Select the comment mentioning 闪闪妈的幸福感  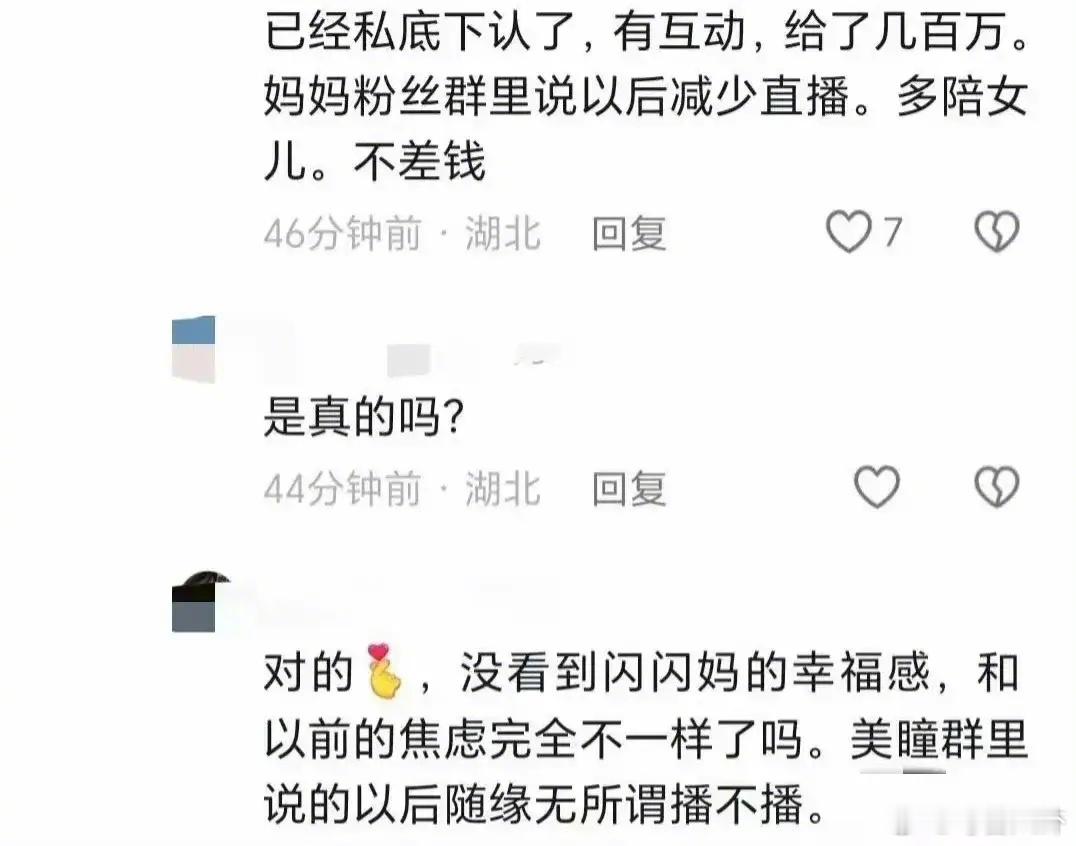click(646, 737)
